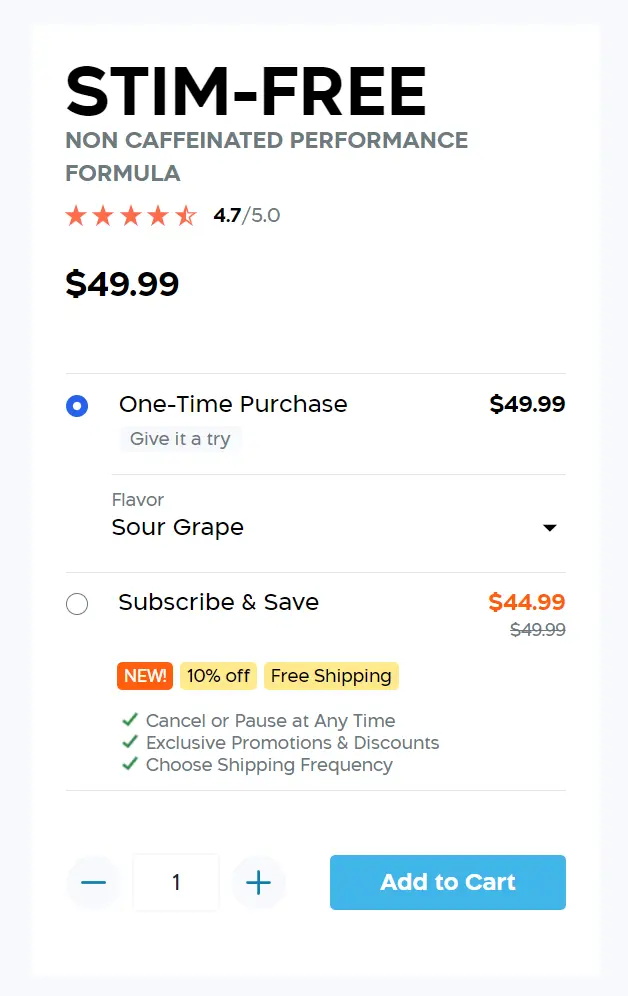The width and height of the screenshot is (628, 996).
Task: Click the One-Time Purchase label text
Action: tap(233, 404)
